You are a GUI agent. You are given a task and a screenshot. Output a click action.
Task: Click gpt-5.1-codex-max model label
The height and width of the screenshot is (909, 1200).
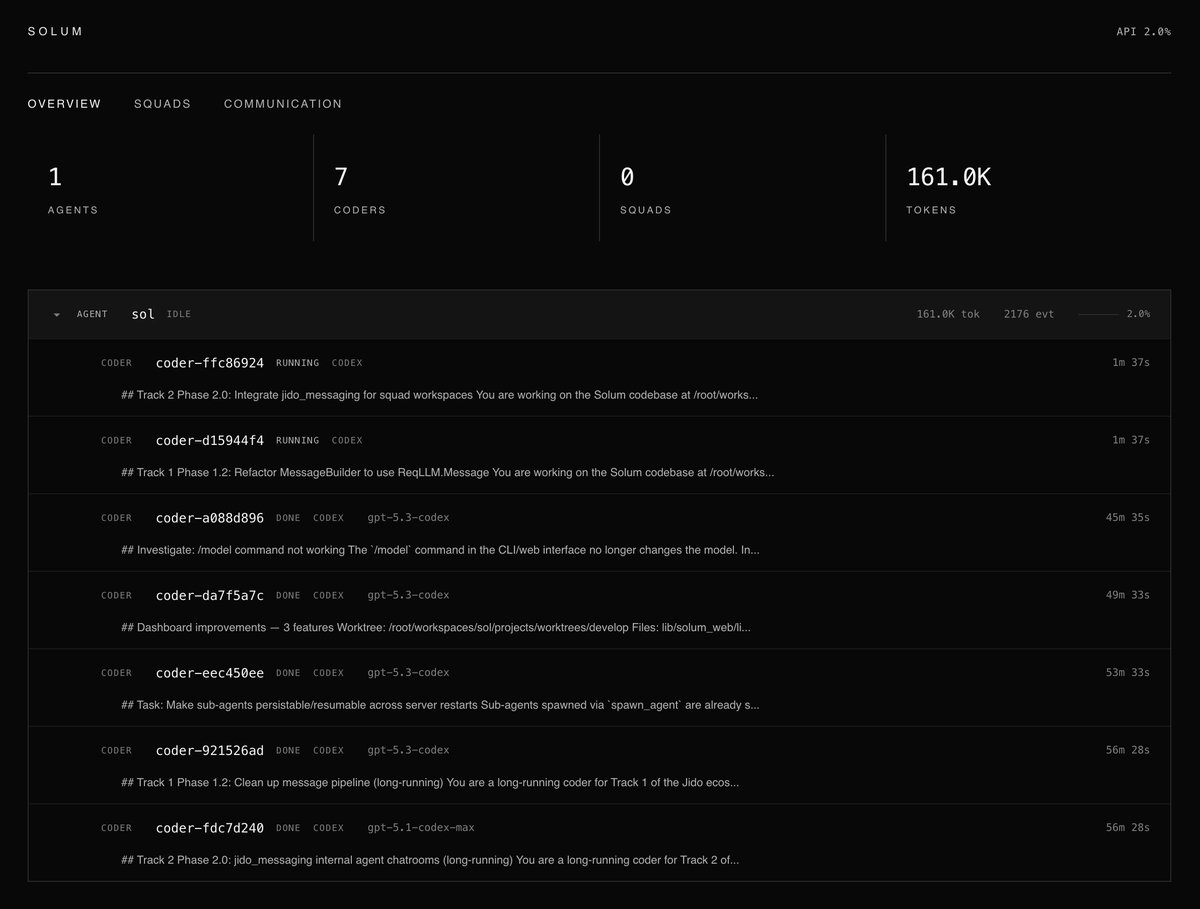click(x=421, y=828)
